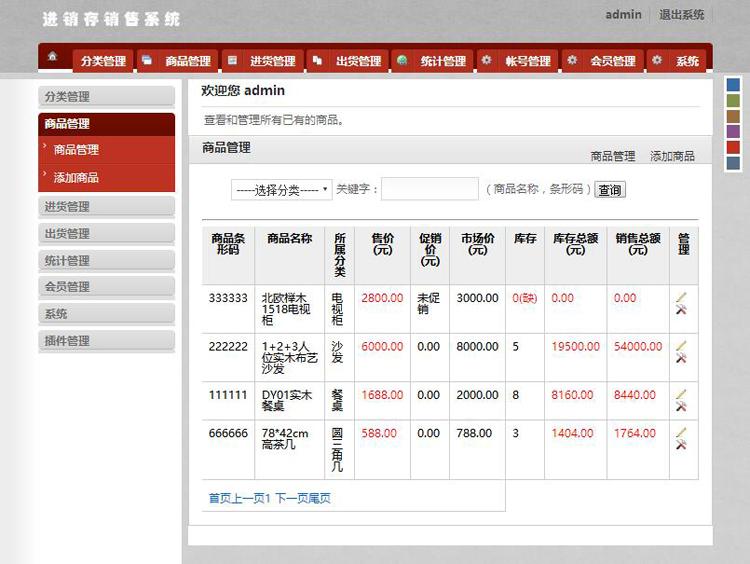Open the 选择分类 category dropdown

click(x=281, y=190)
